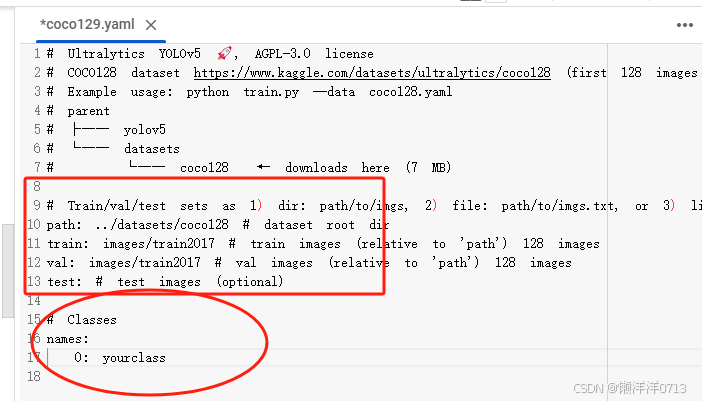Open the kaggle.com coco128 dataset link
The height and width of the screenshot is (401, 702).
[x=372, y=73]
